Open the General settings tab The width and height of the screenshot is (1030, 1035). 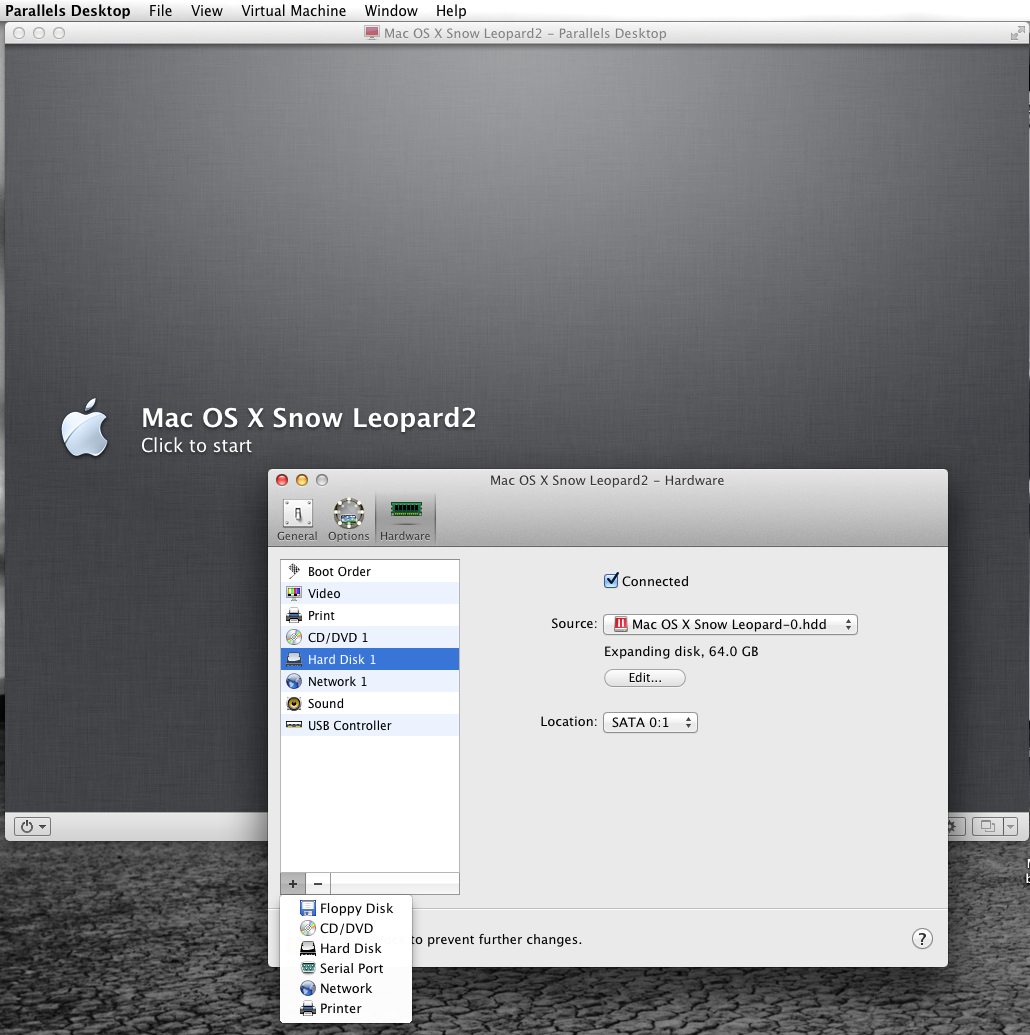[x=297, y=519]
